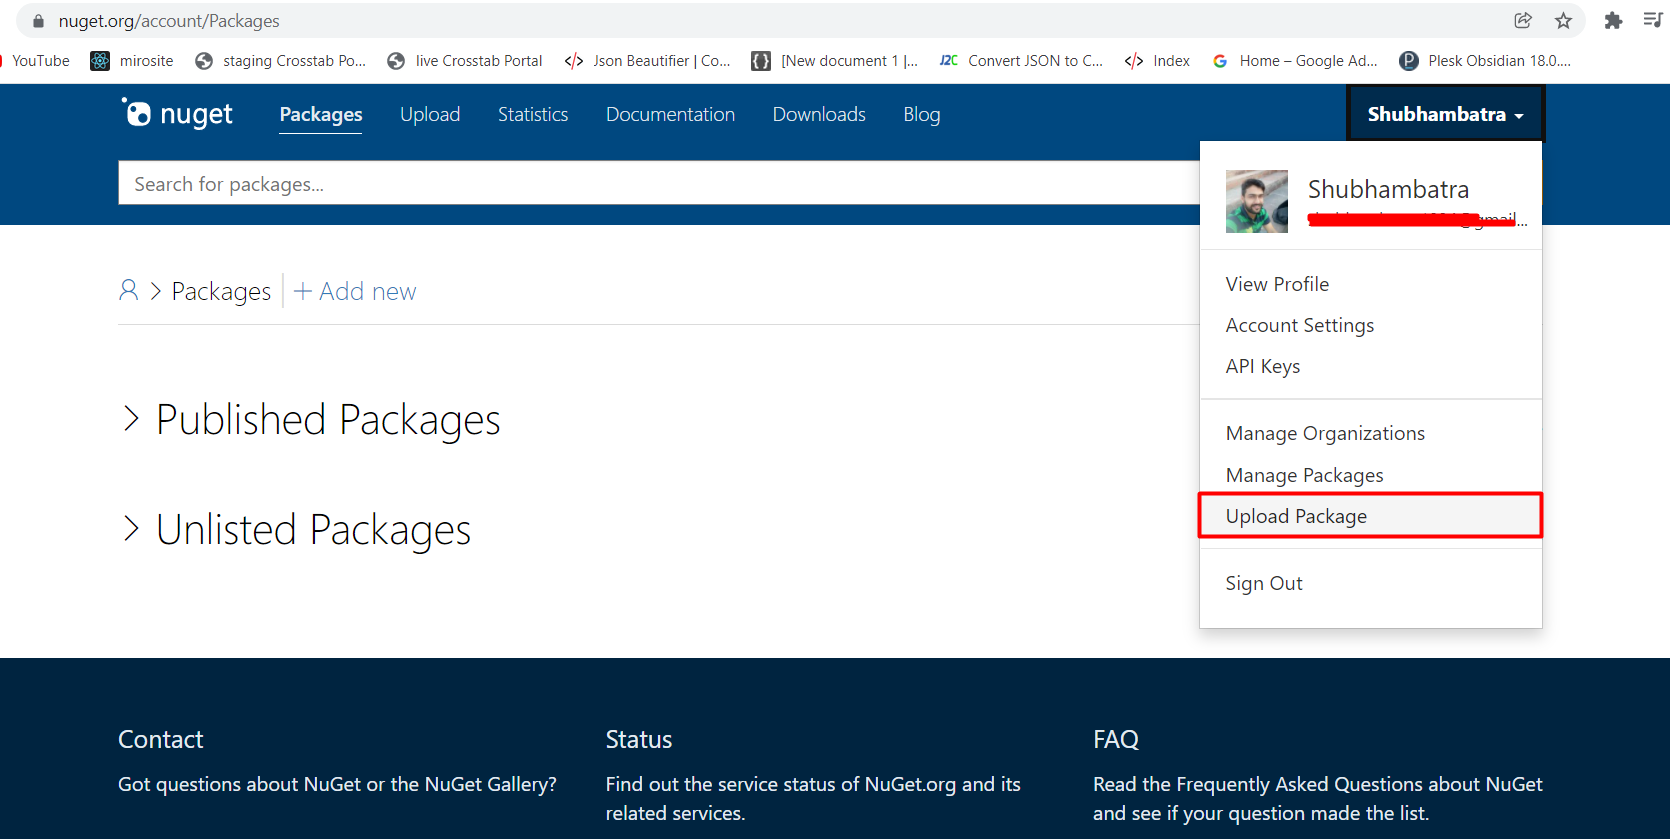This screenshot has height=839, width=1670.
Task: Bookmark this page with the star icon
Action: click(x=1564, y=20)
